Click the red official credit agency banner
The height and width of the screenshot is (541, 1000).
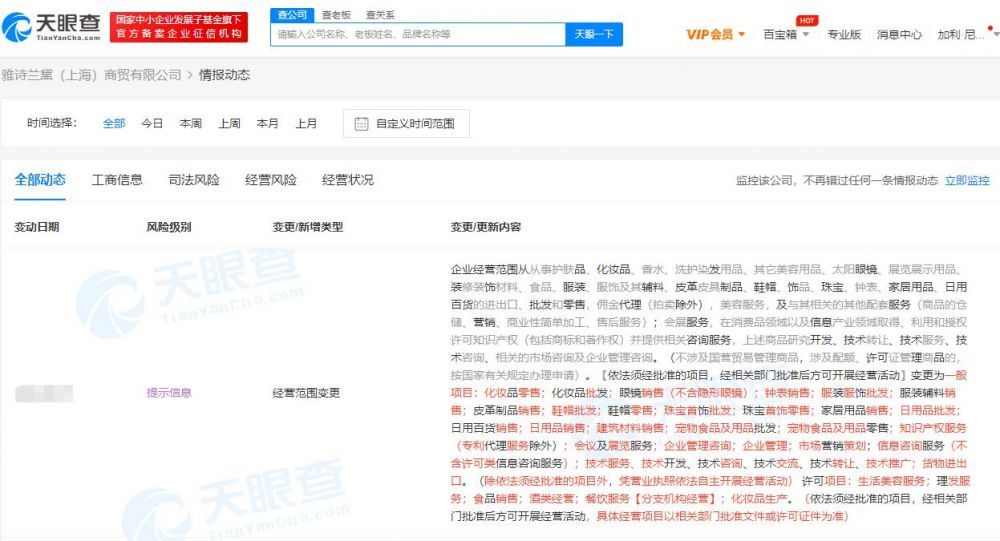click(x=179, y=27)
